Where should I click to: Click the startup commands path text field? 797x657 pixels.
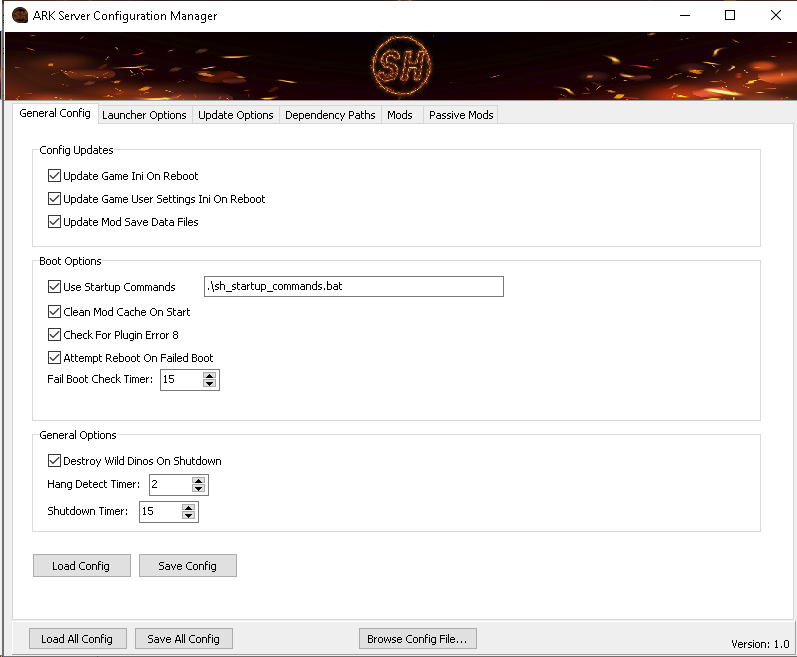(x=353, y=287)
